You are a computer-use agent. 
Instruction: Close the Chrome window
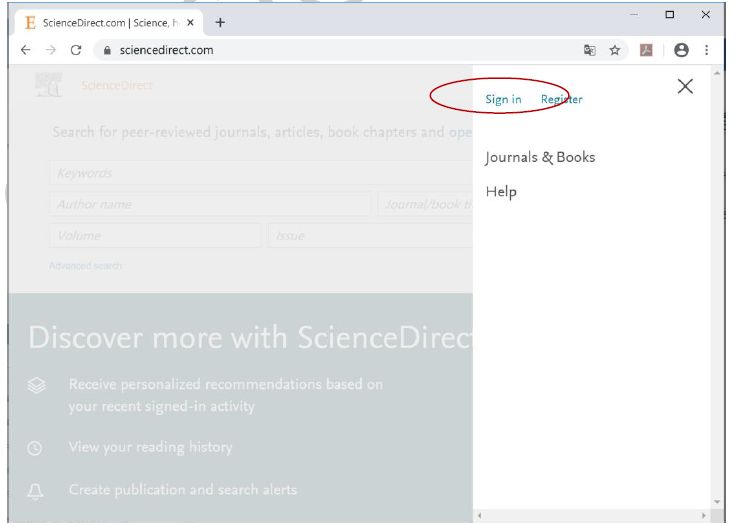pyautogui.click(x=706, y=15)
